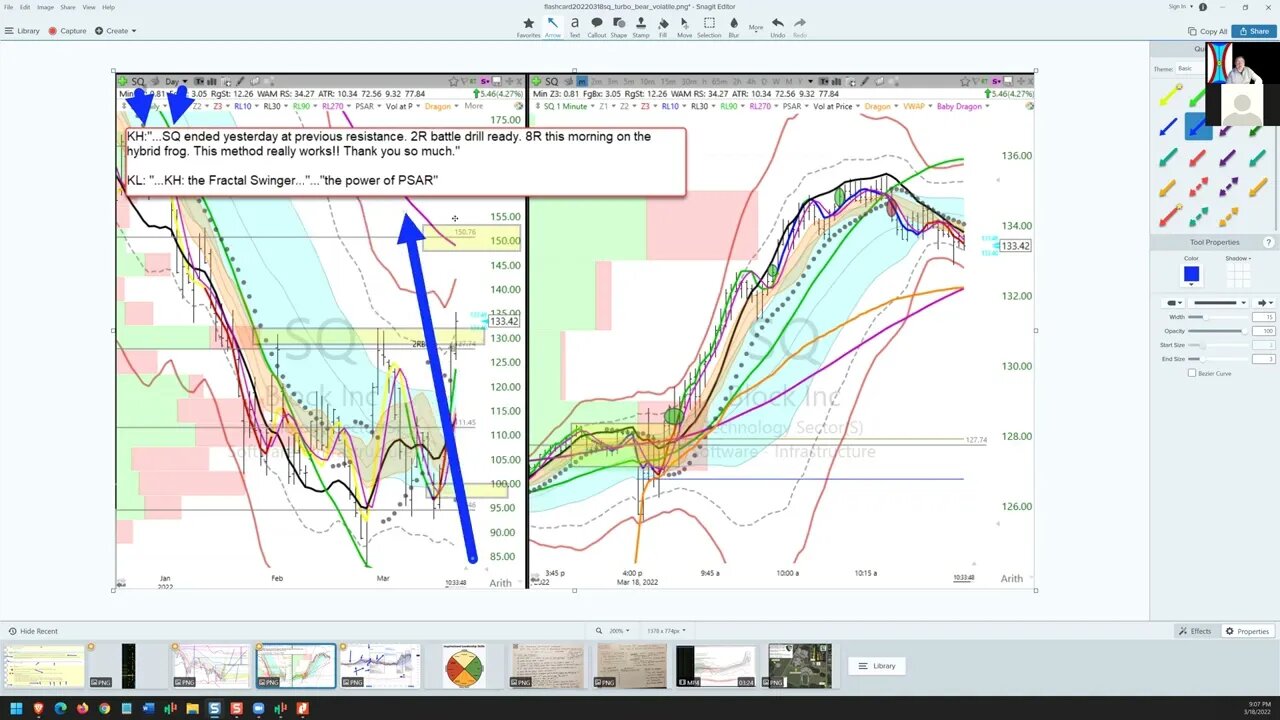Adjust the Opacity slider
1280x720 pixels.
click(x=1218, y=331)
